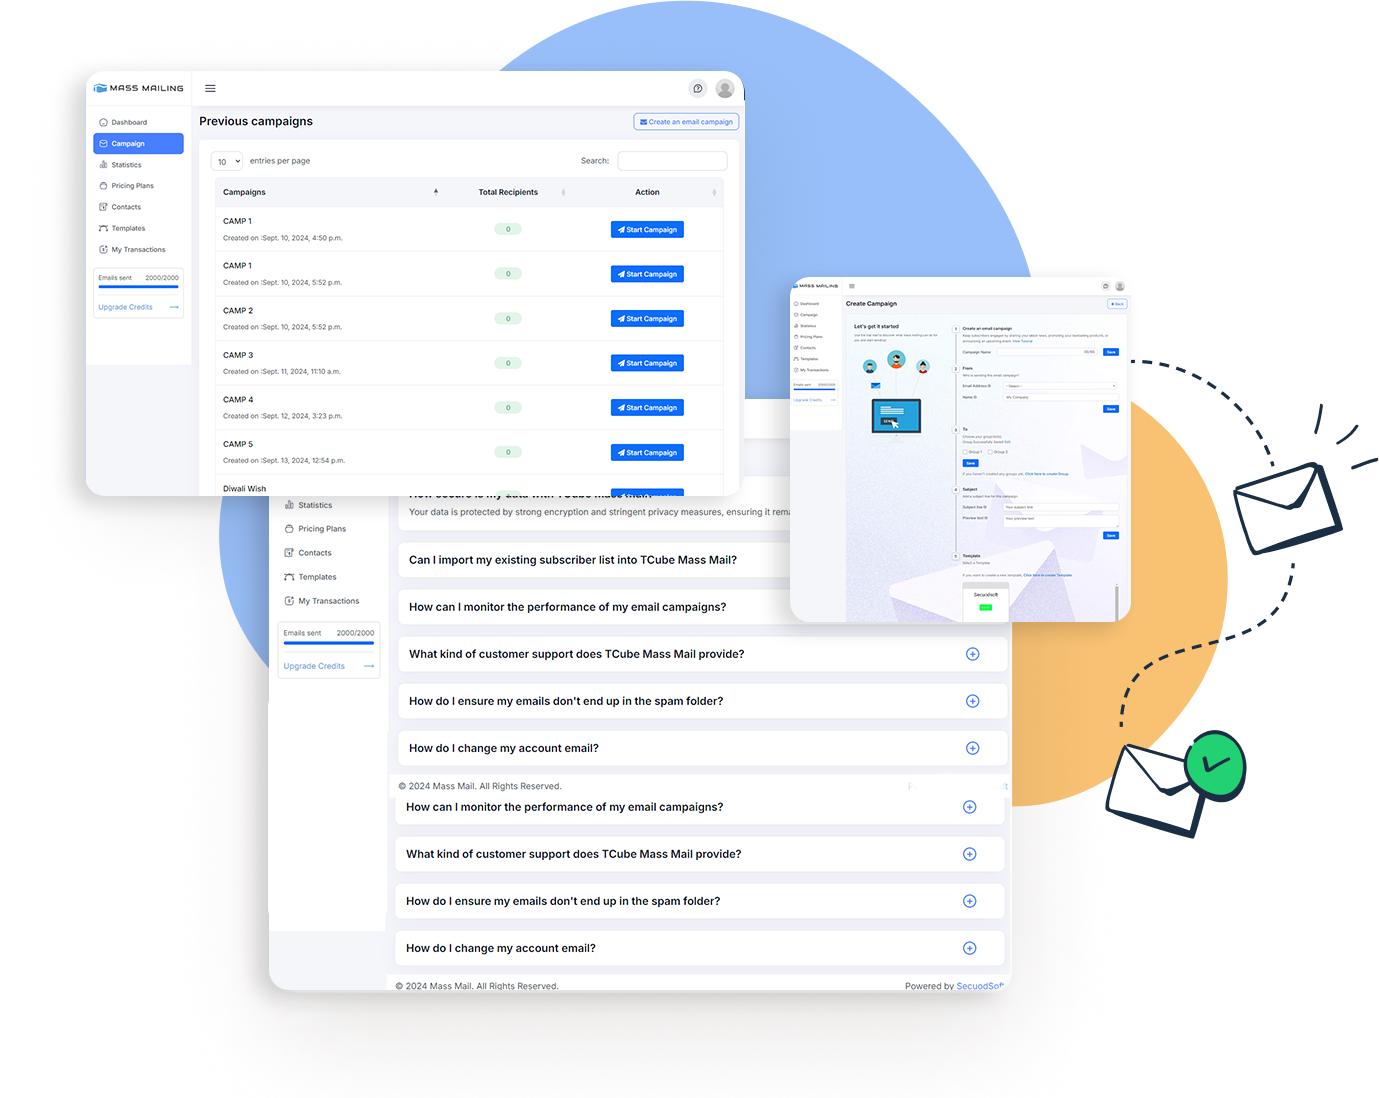The width and height of the screenshot is (1379, 1098).
Task: Open Pricing Plans in the sidebar
Action: point(132,186)
